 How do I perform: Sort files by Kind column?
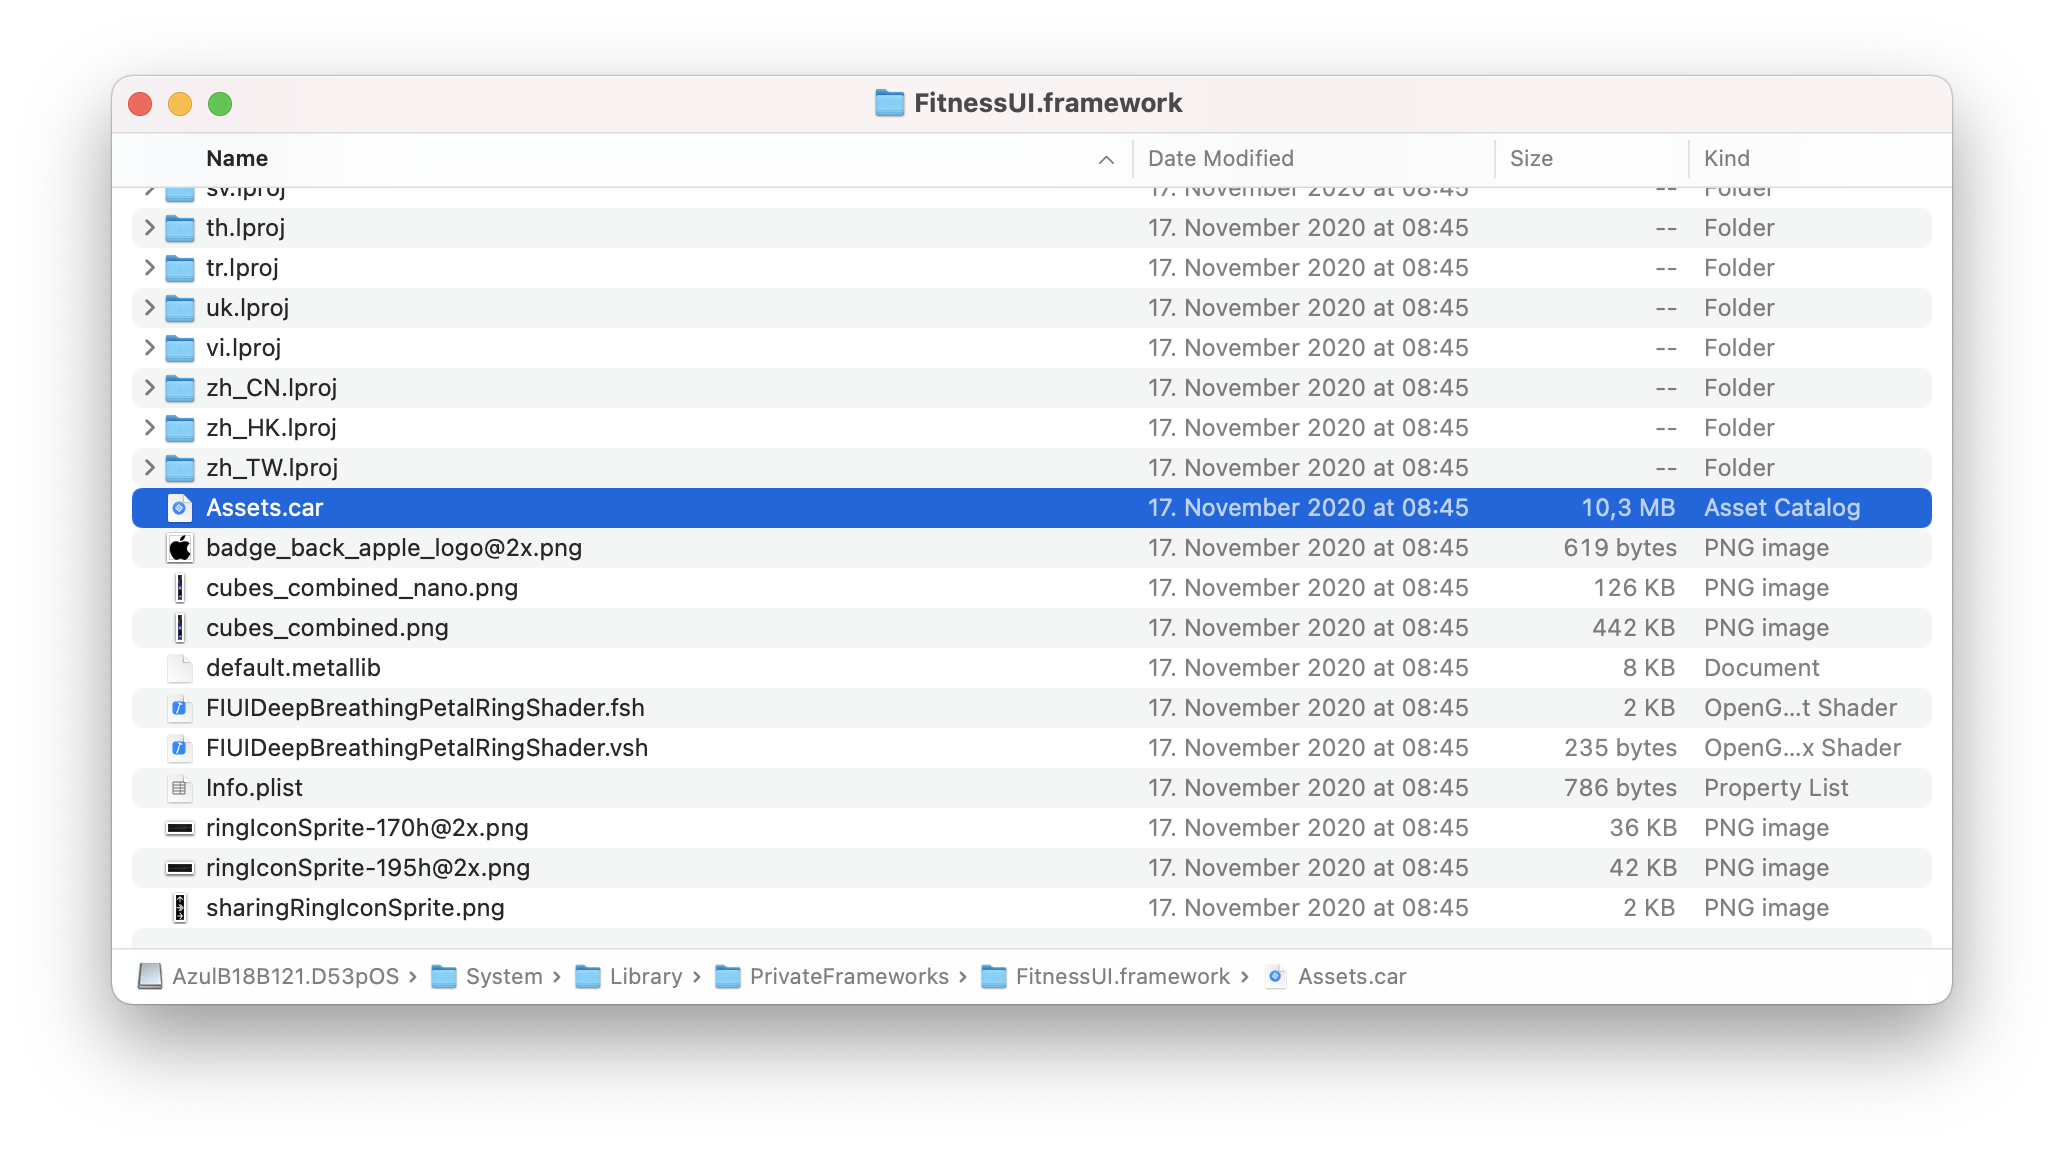click(1726, 158)
